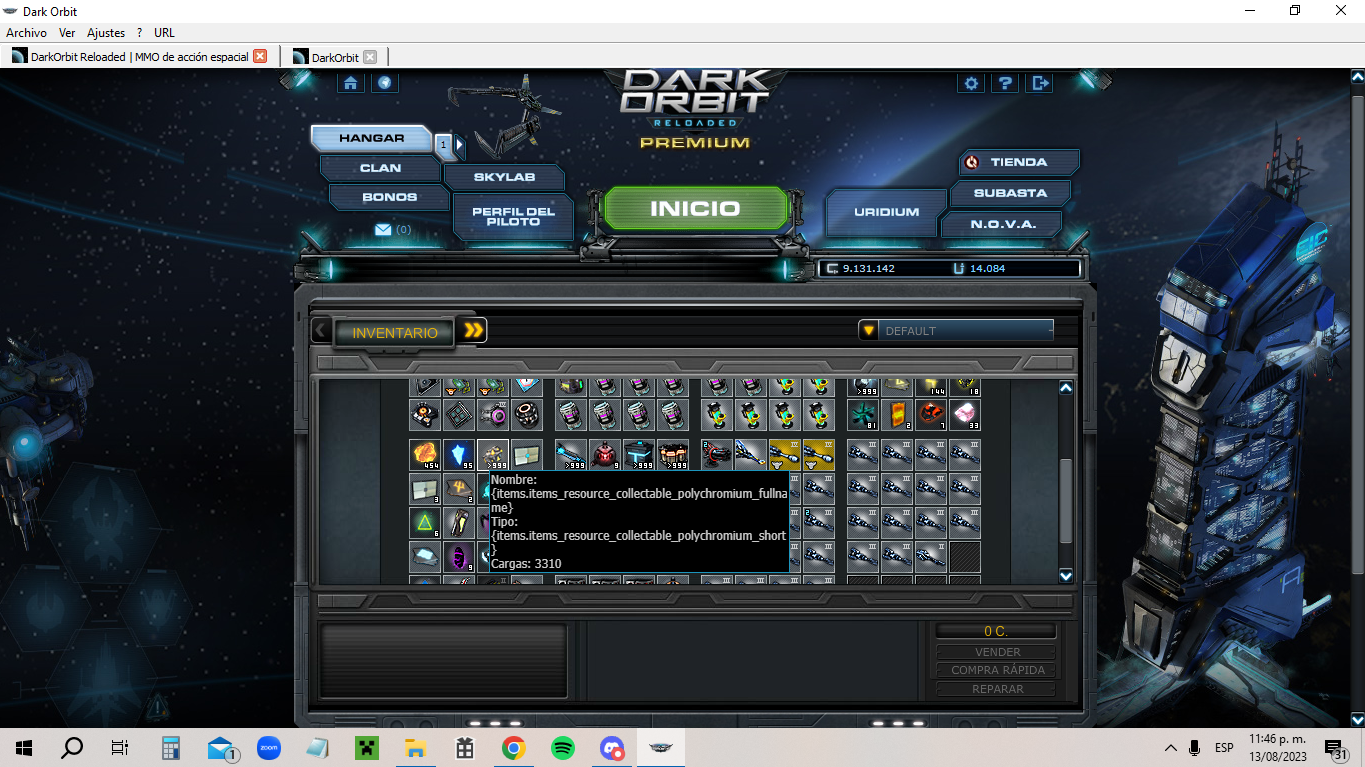This screenshot has width=1365, height=767.
Task: Click the left arrow beside INVENTARIO
Action: coord(321,331)
